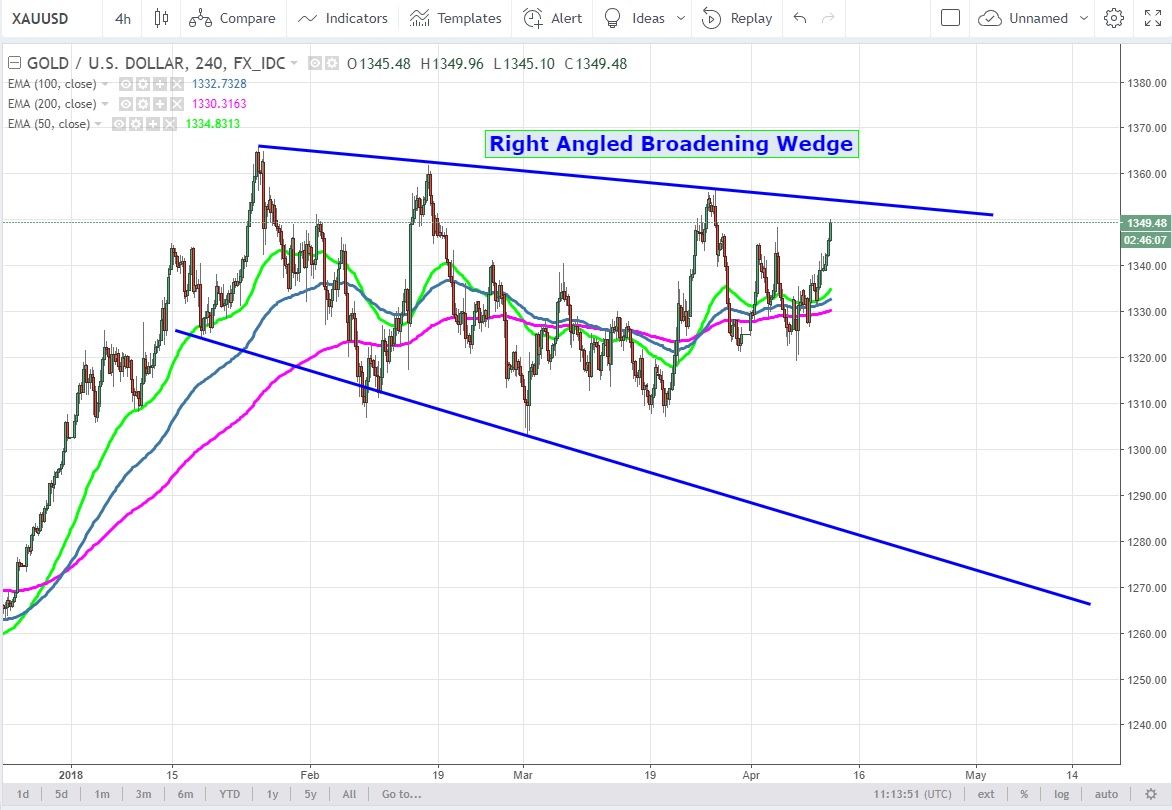This screenshot has height=810, width=1172.
Task: Open the Unnamed chart layout dropdown
Action: (x=1024, y=18)
